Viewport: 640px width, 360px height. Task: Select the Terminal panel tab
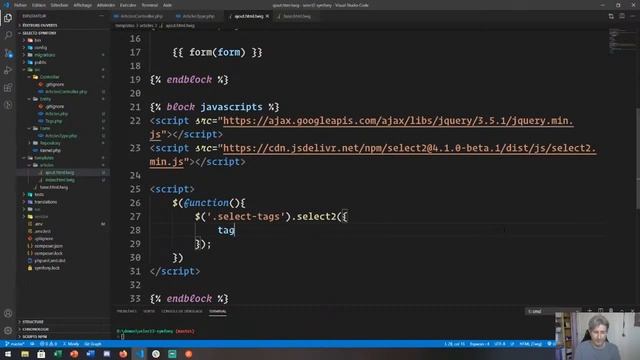coord(218,311)
